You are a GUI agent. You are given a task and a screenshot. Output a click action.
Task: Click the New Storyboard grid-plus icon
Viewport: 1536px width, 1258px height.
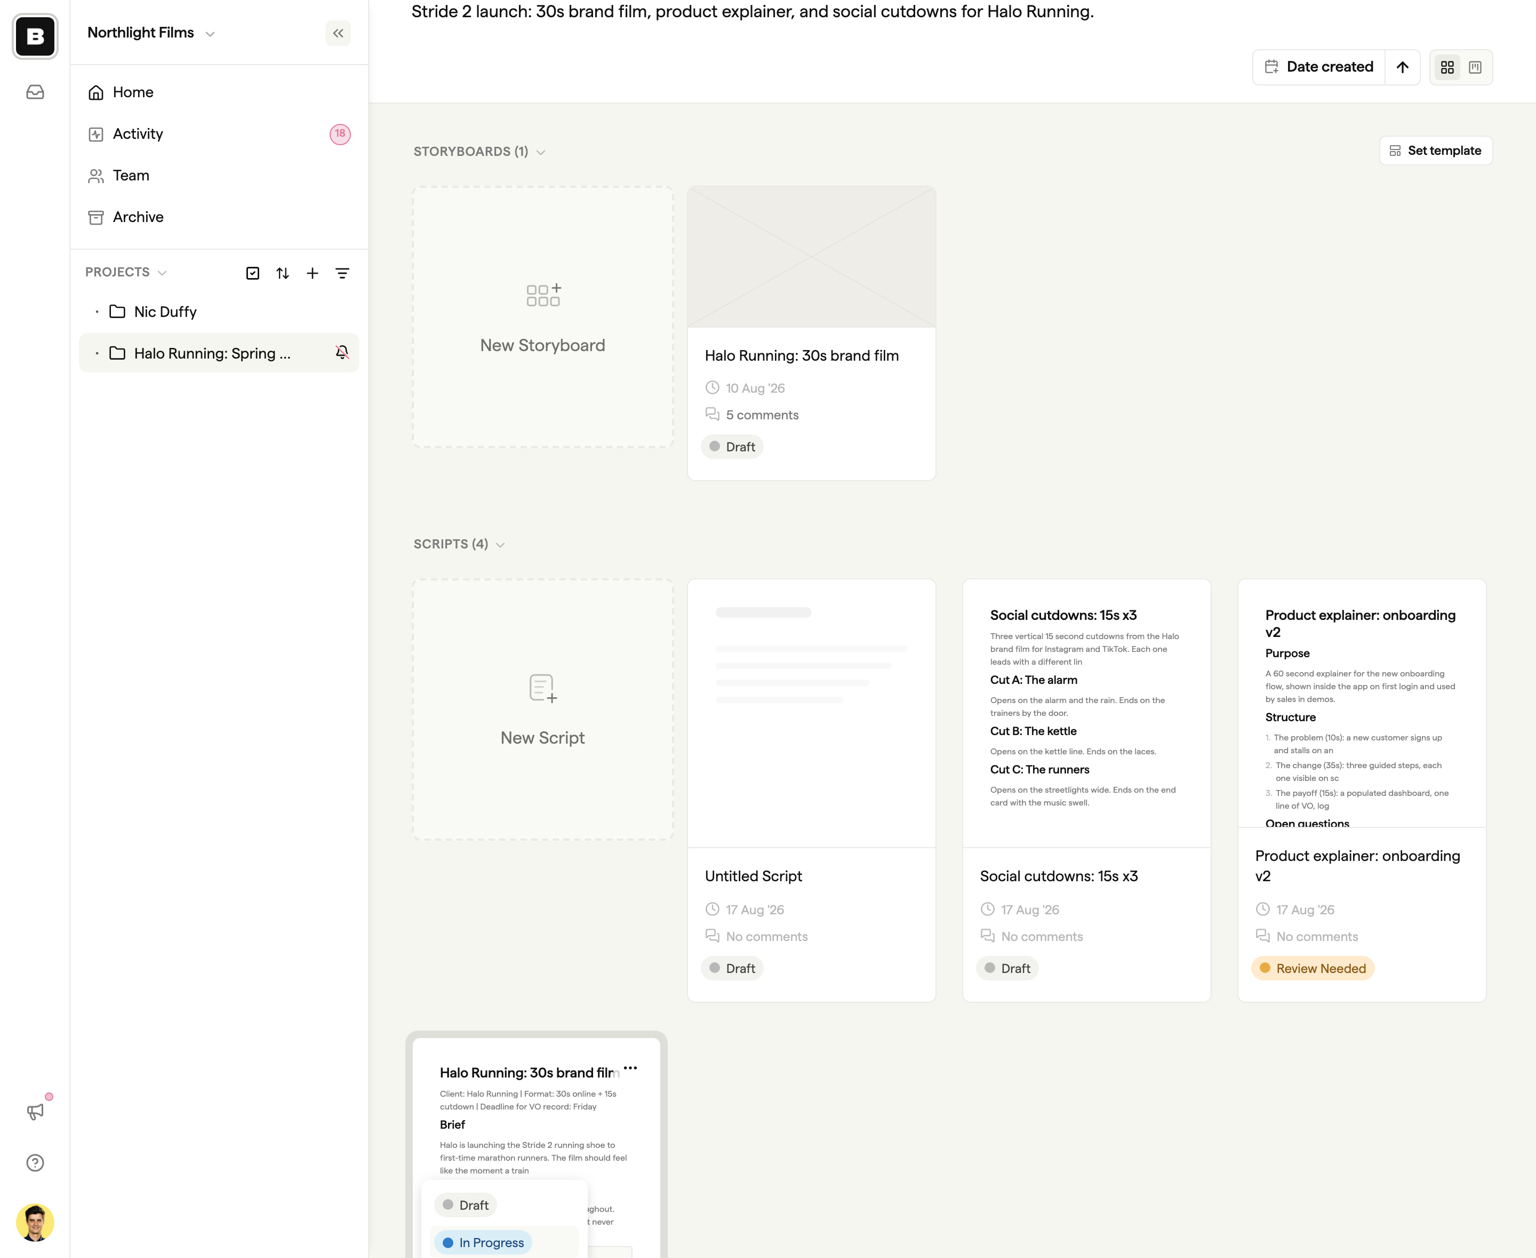click(x=543, y=295)
